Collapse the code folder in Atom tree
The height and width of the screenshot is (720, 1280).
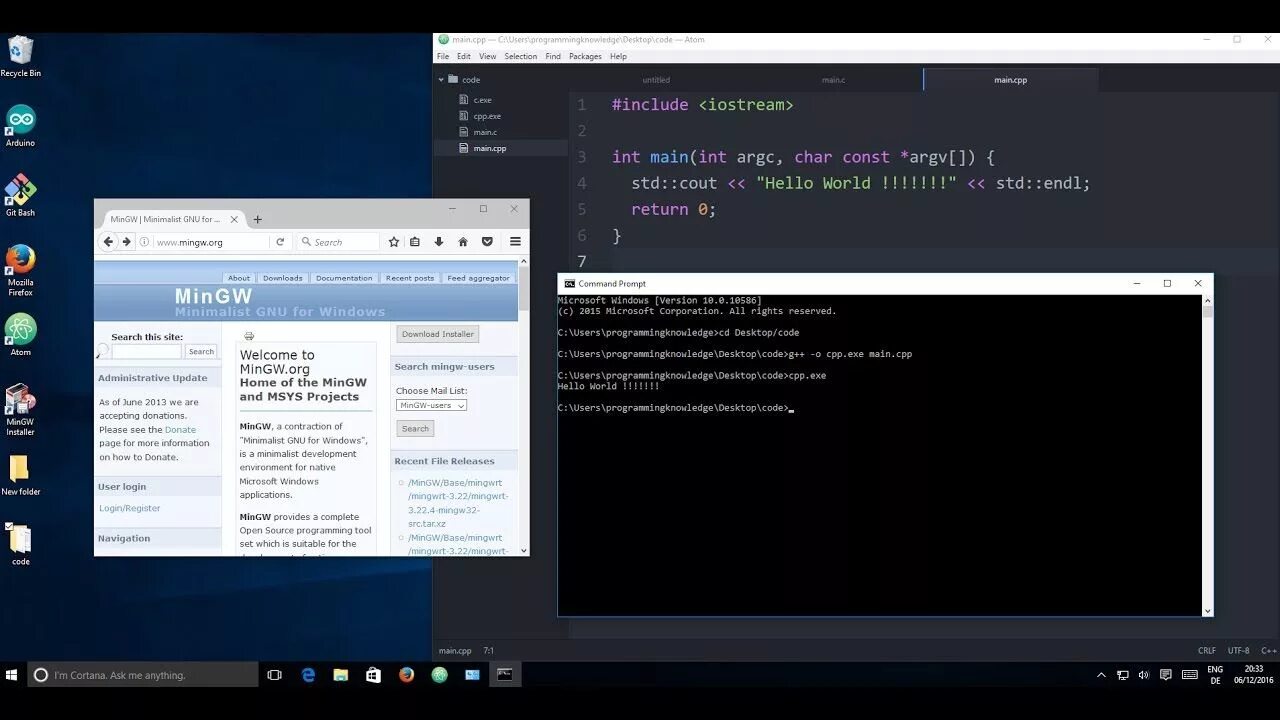click(441, 79)
